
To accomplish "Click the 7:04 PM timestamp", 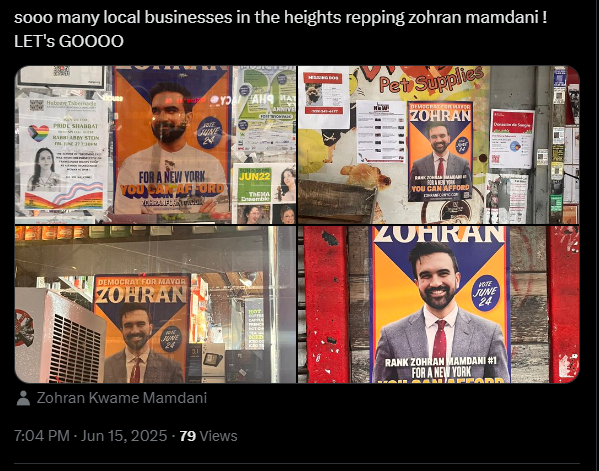I will pyautogui.click(x=42, y=436).
